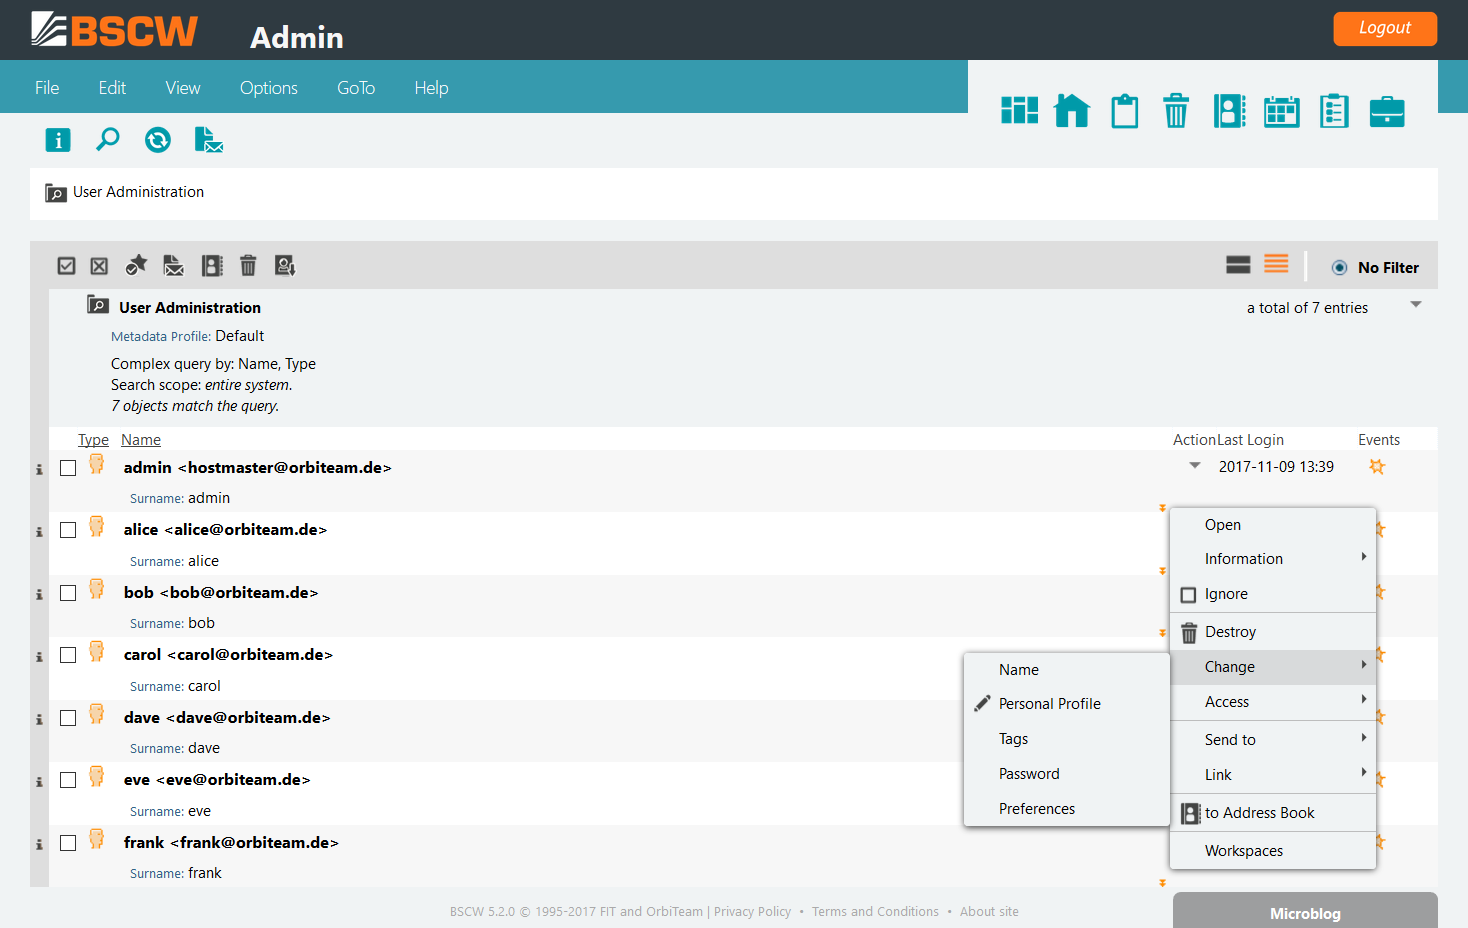Sort by Type column header
Image resolution: width=1468 pixels, height=928 pixels.
pos(93,440)
